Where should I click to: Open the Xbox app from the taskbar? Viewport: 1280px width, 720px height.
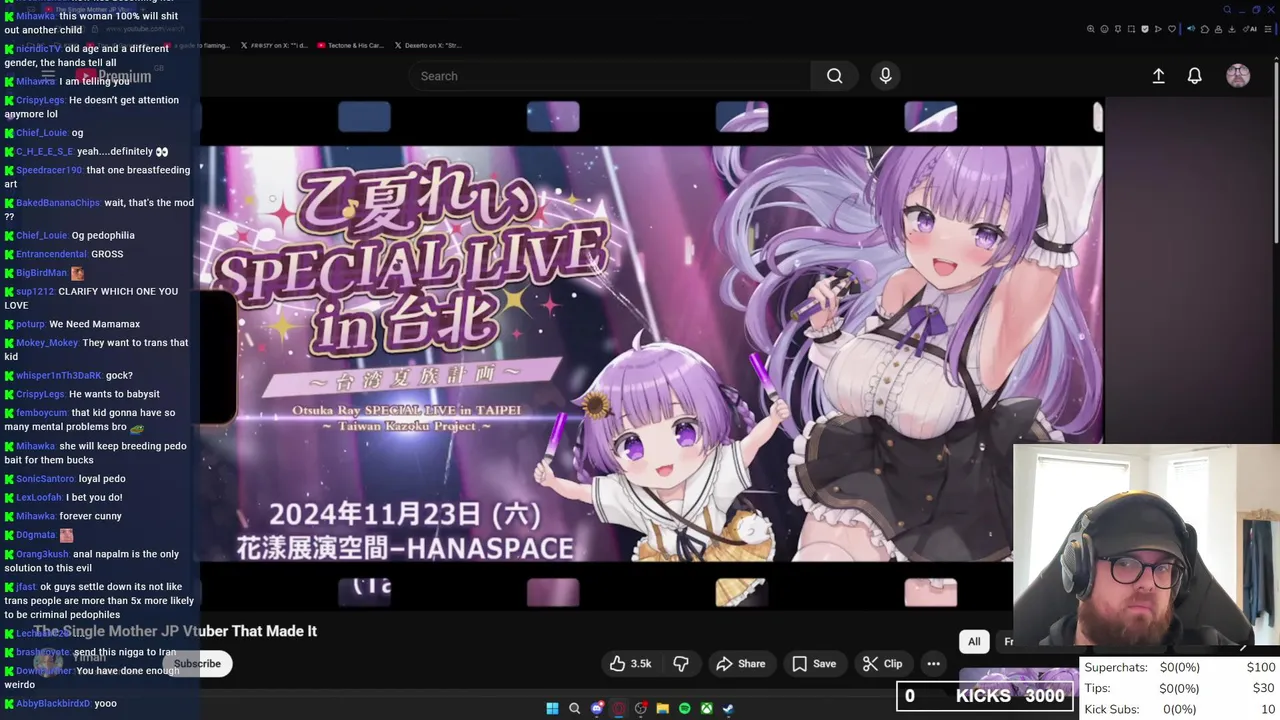pos(707,708)
